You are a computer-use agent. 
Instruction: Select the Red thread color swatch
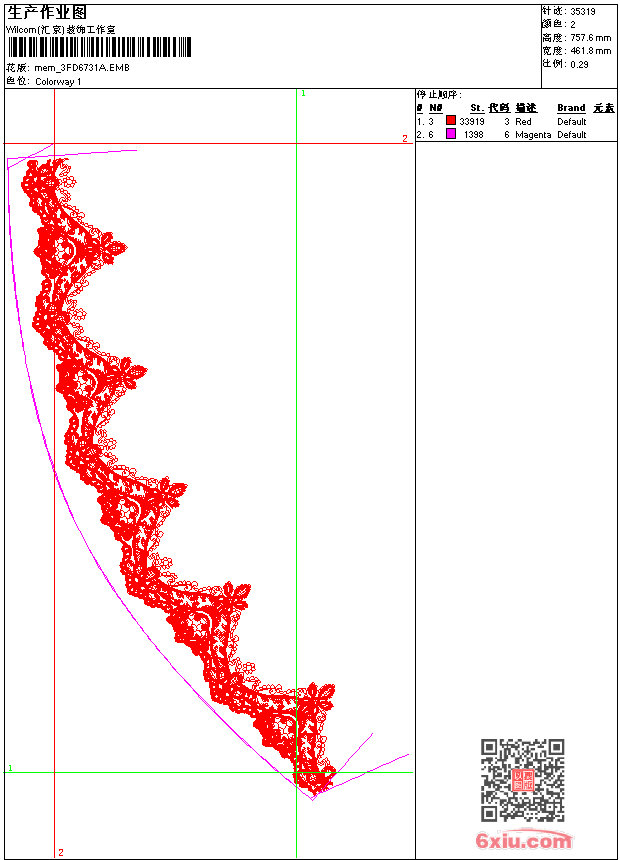(451, 120)
